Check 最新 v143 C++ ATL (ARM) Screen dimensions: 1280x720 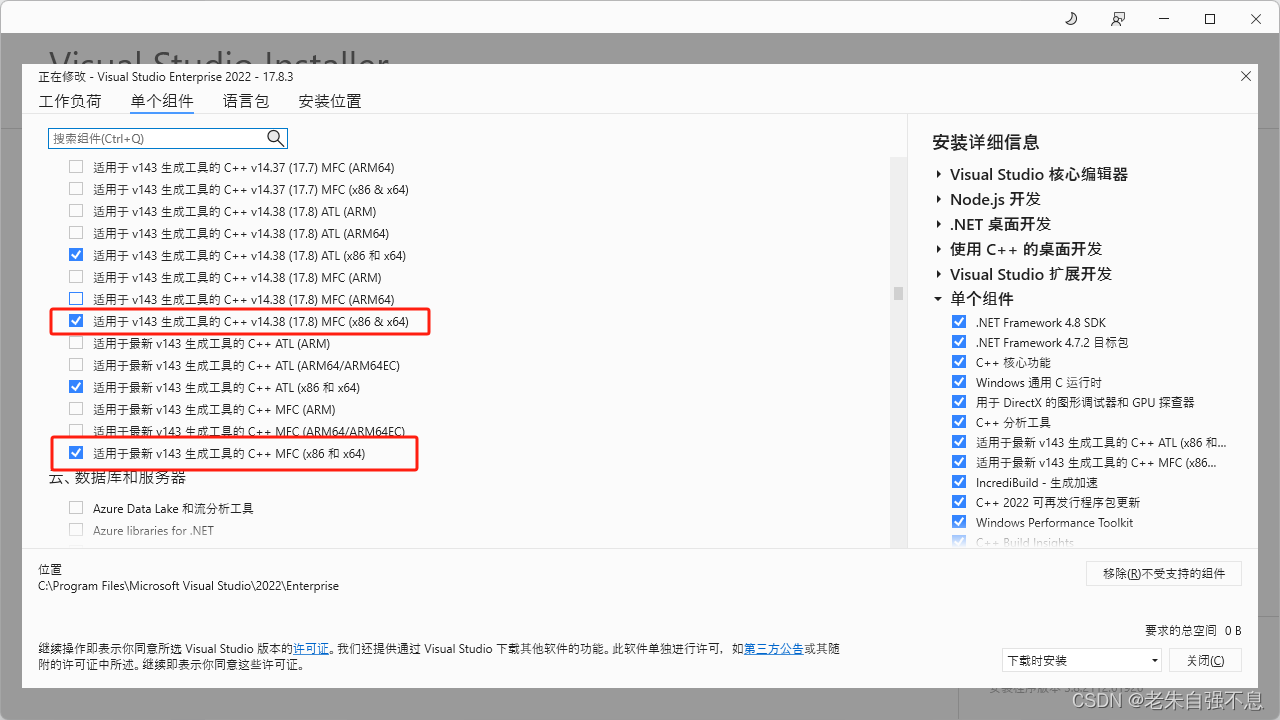point(76,343)
